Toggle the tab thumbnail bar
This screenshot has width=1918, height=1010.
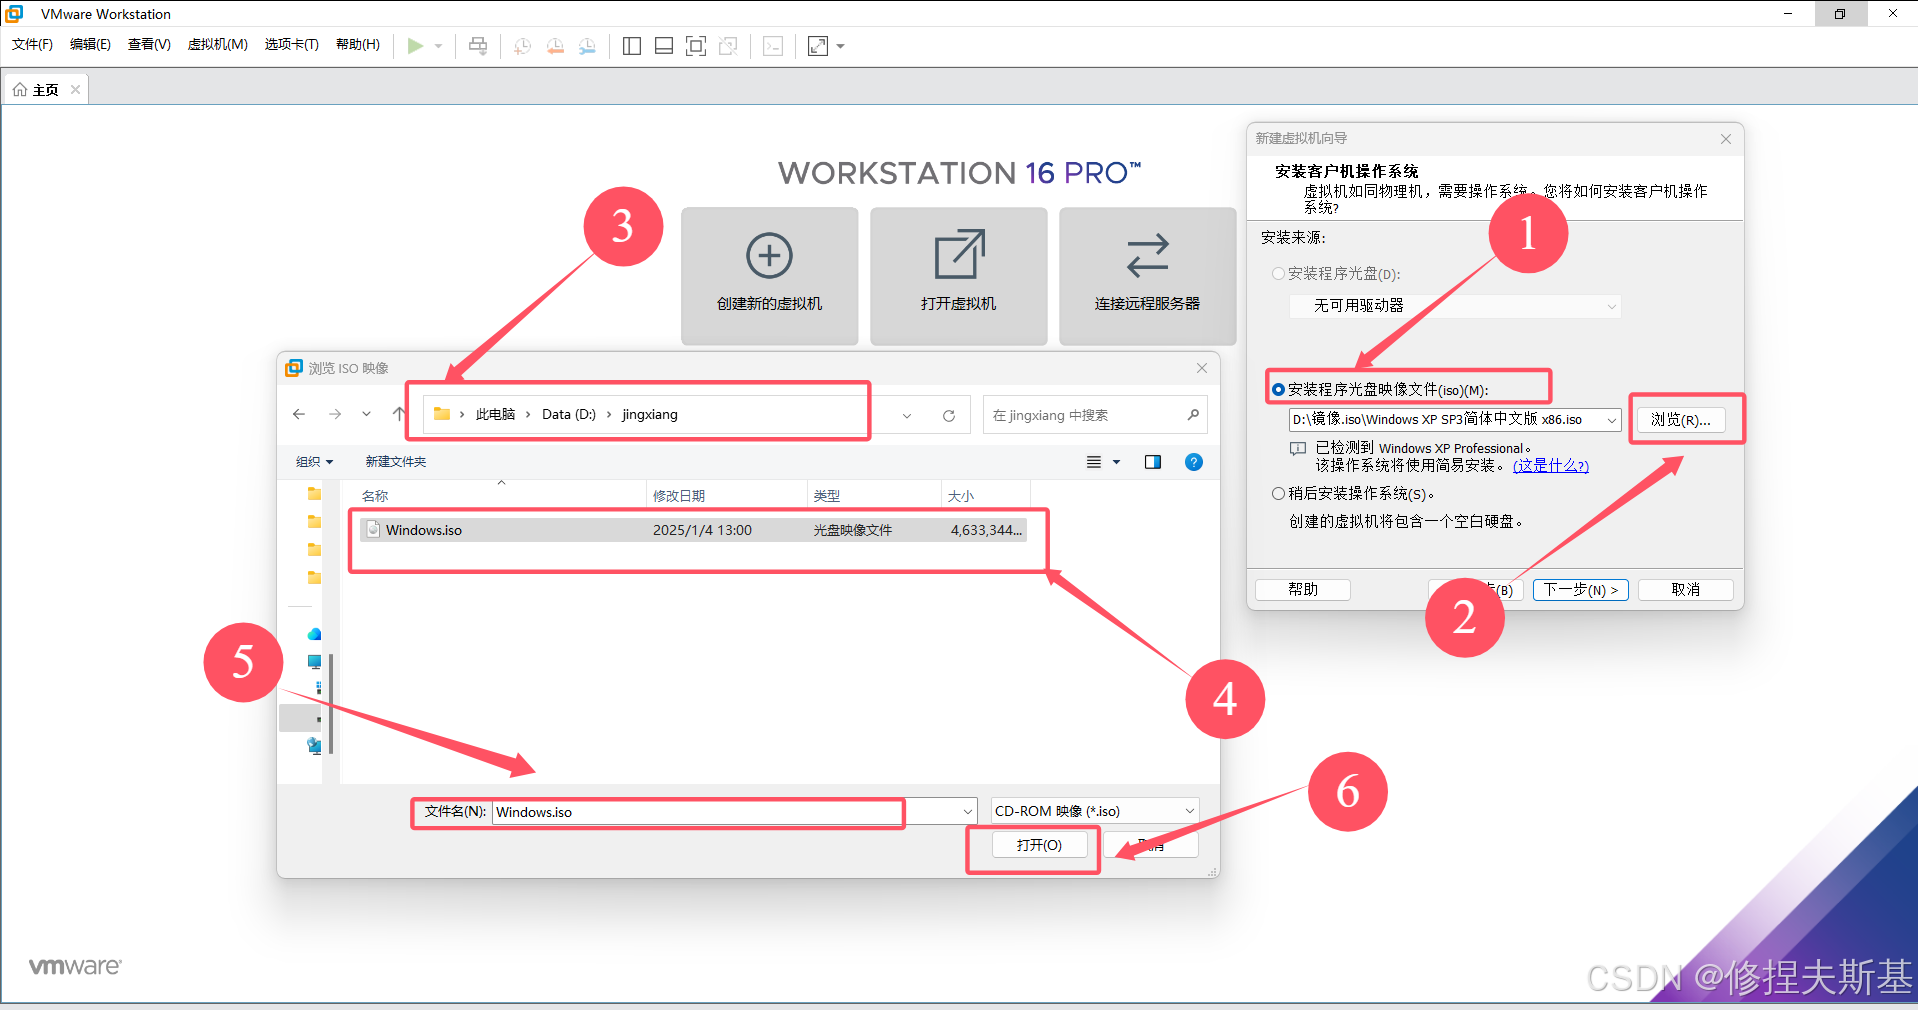coord(663,45)
